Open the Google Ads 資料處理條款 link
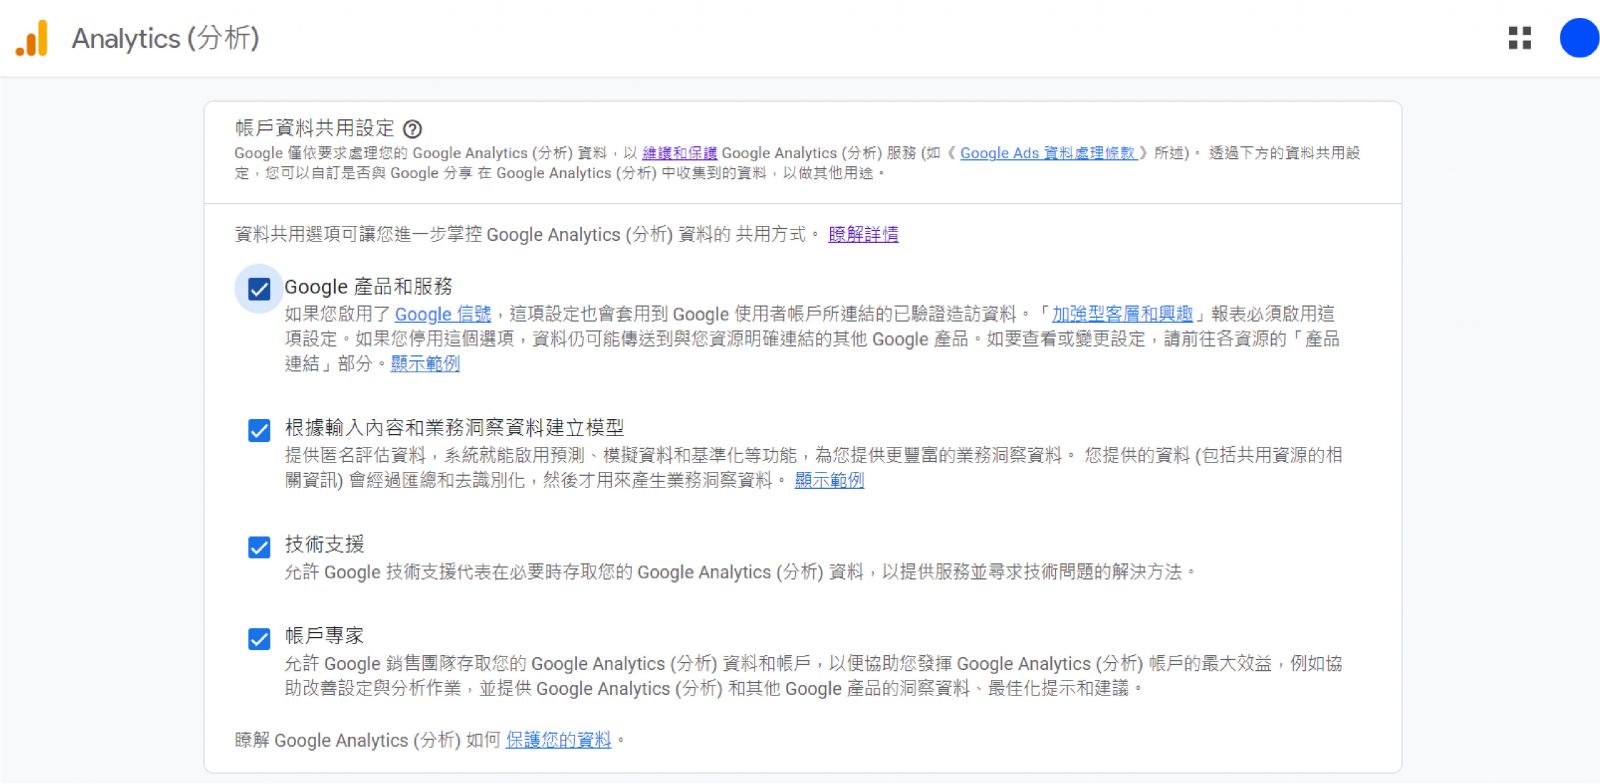The height and width of the screenshot is (784, 1600). click(x=1047, y=153)
